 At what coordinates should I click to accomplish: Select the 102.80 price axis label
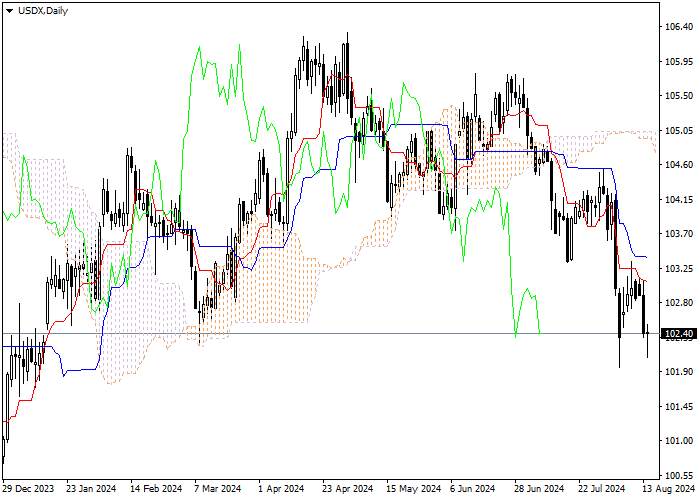[678, 303]
